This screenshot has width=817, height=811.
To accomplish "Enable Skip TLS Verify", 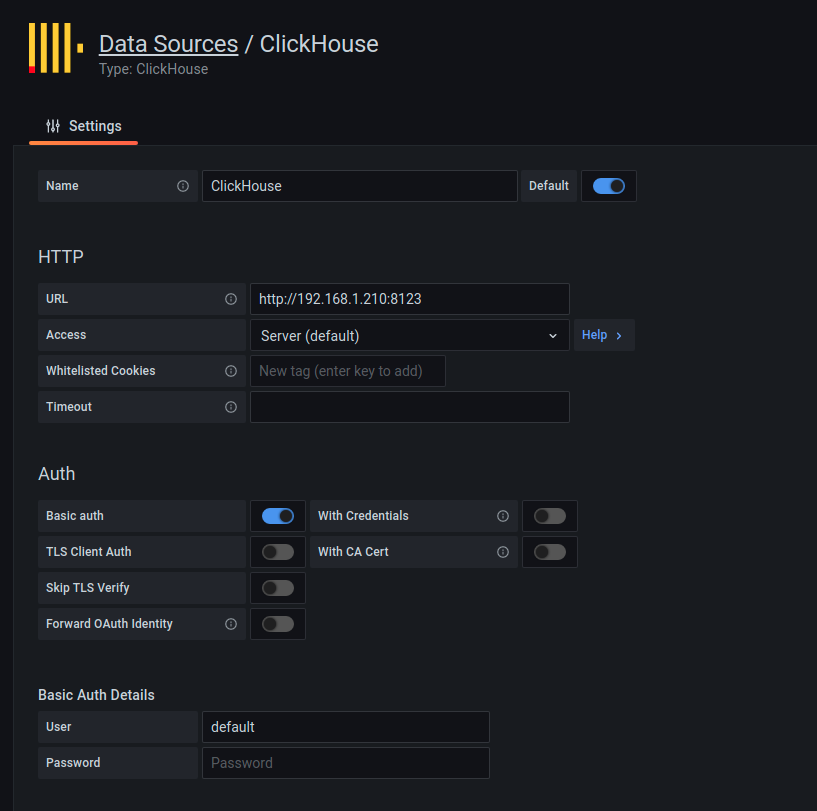I will click(x=277, y=587).
